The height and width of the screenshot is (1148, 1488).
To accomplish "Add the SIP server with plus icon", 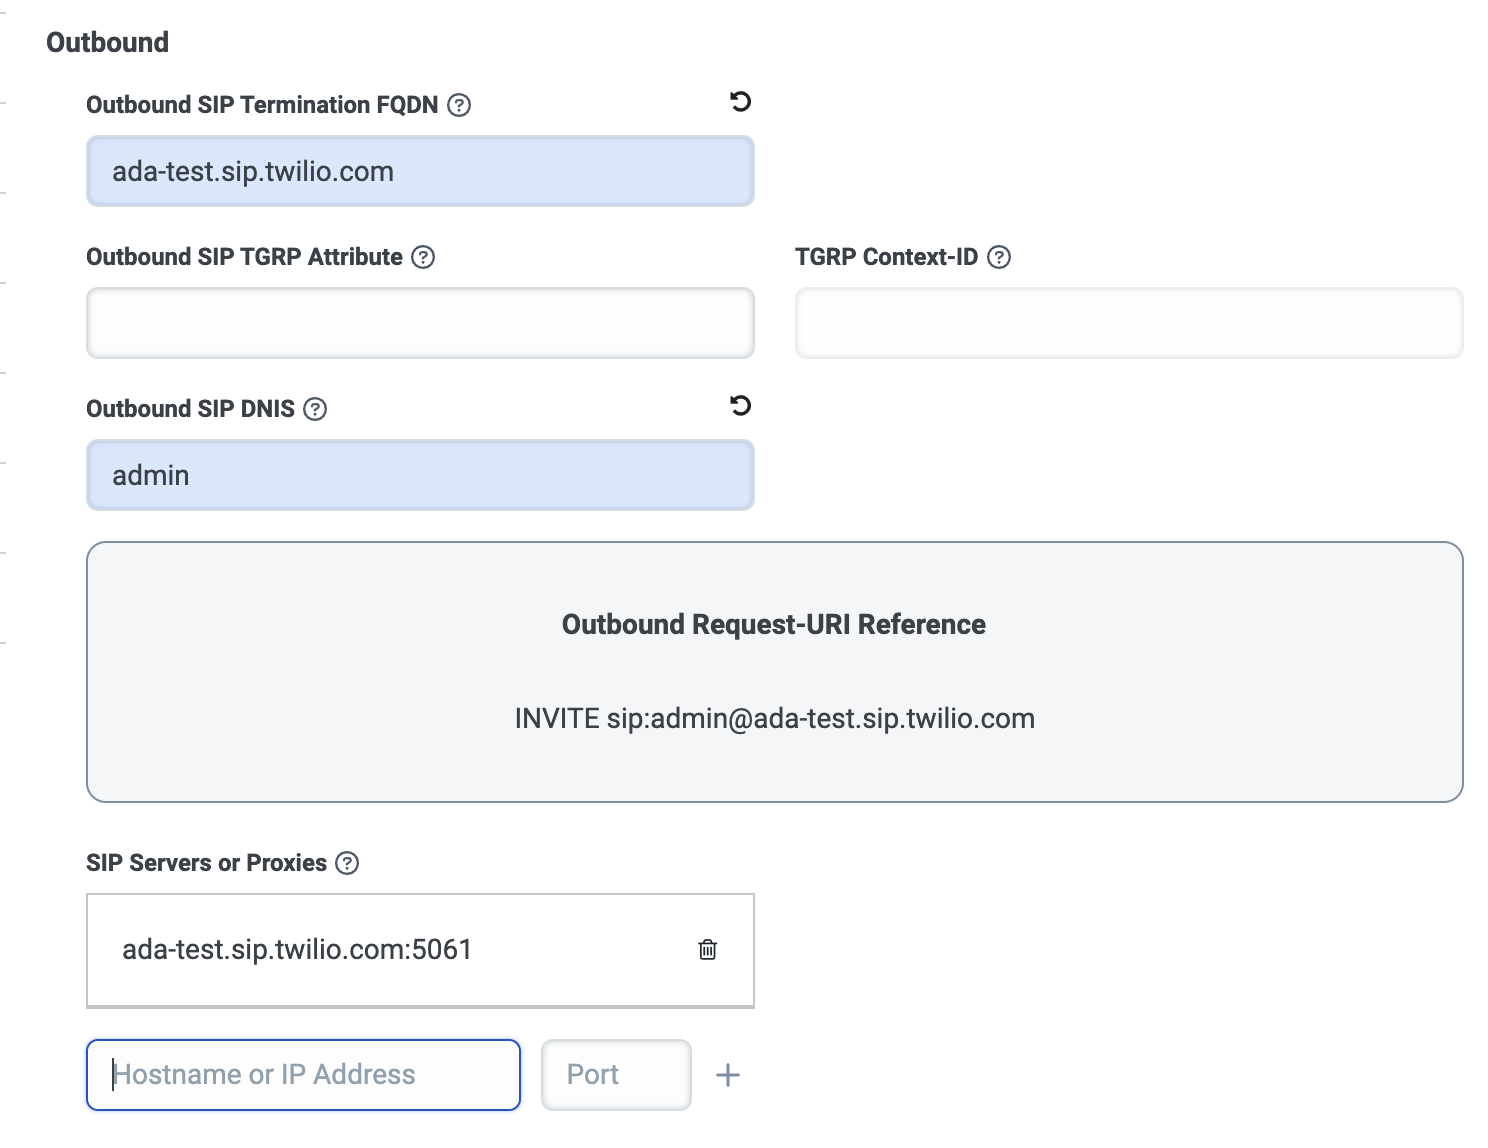I will coord(728,1075).
